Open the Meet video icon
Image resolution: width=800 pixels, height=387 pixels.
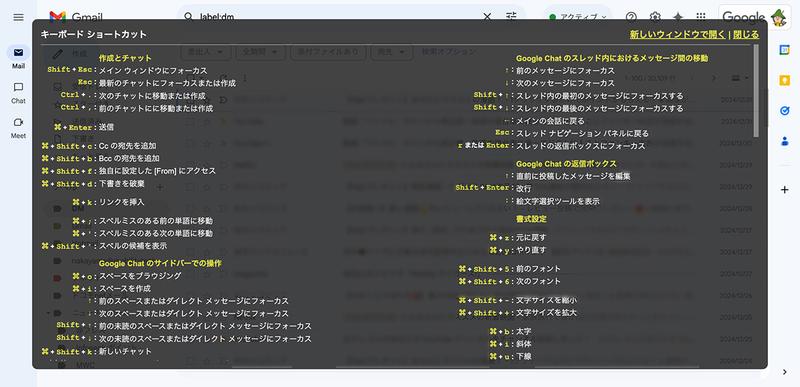point(18,122)
